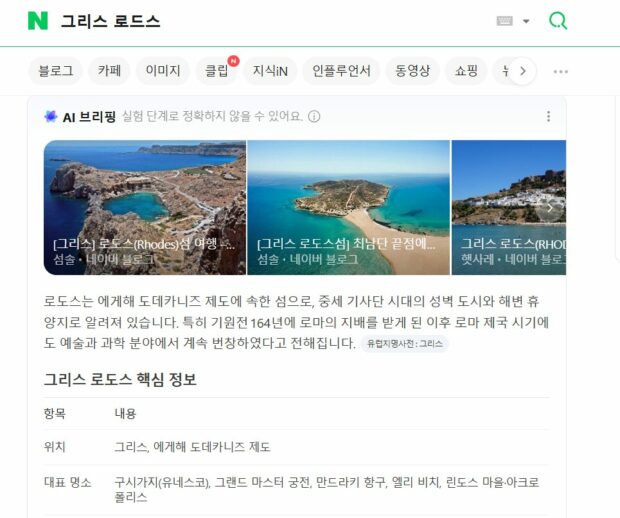620x518 pixels.
Task: Click the AI 브리핑 sparkle logo icon
Action: tap(51, 117)
